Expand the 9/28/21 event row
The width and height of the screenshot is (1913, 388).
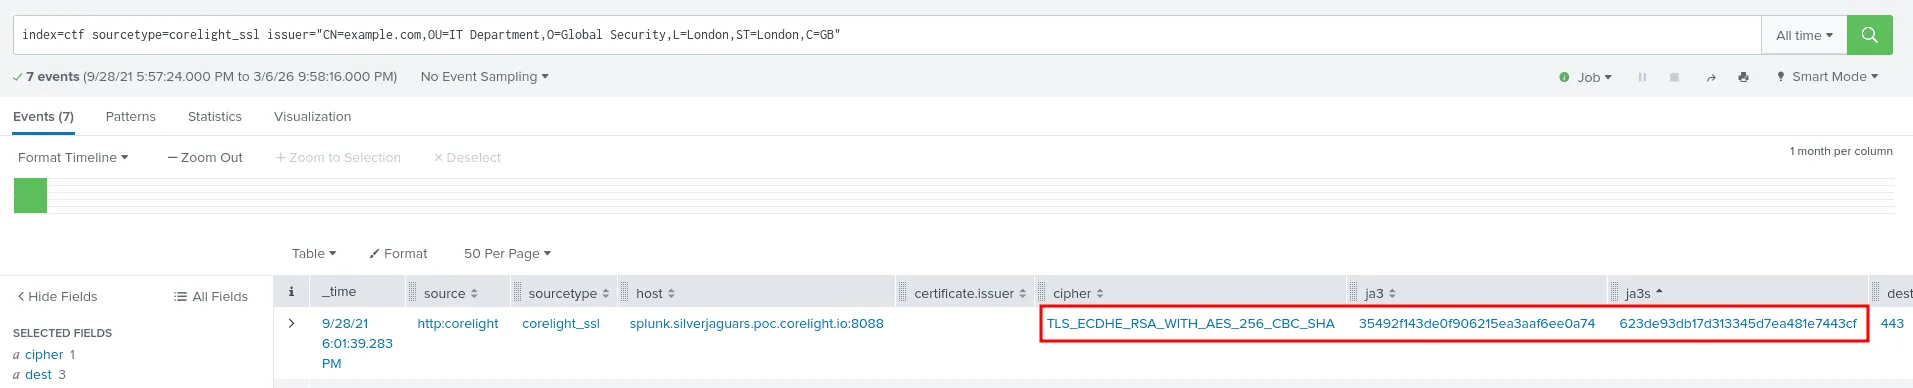click(x=291, y=324)
